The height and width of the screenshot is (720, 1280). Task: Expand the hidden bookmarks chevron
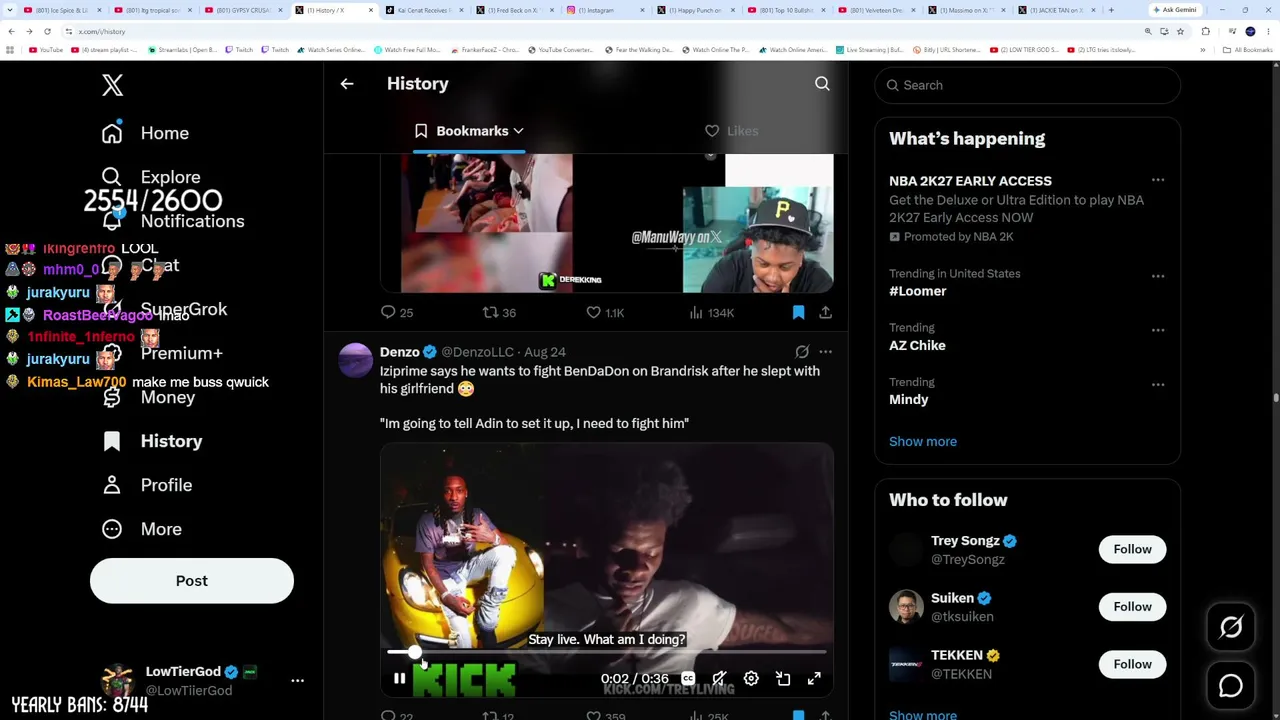[1203, 50]
